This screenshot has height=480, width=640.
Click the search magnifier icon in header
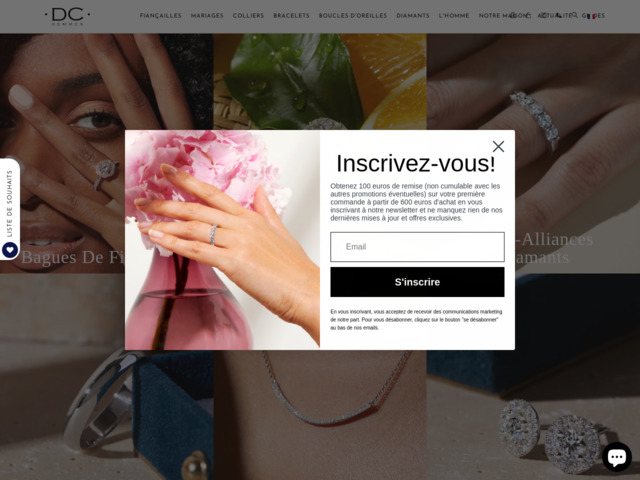574,15
